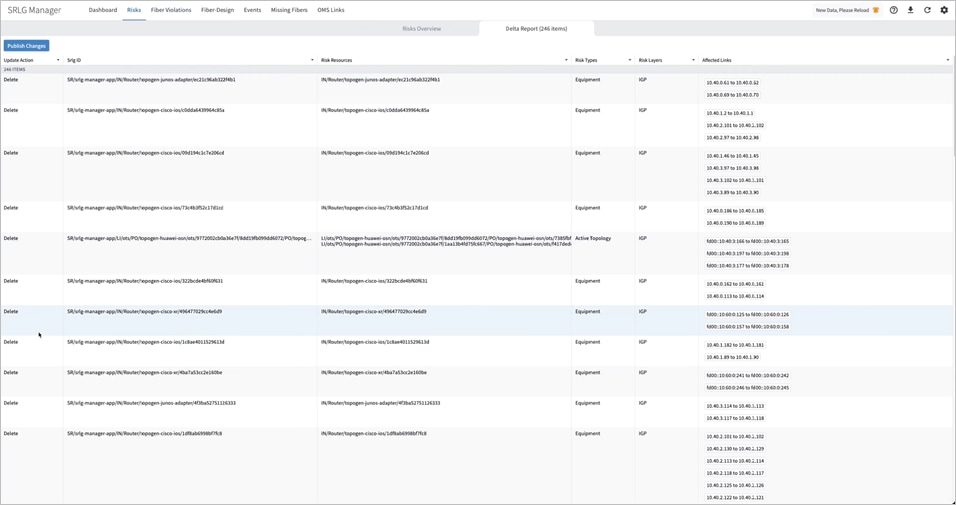
Task: Click the download icon in header
Action: [910, 10]
